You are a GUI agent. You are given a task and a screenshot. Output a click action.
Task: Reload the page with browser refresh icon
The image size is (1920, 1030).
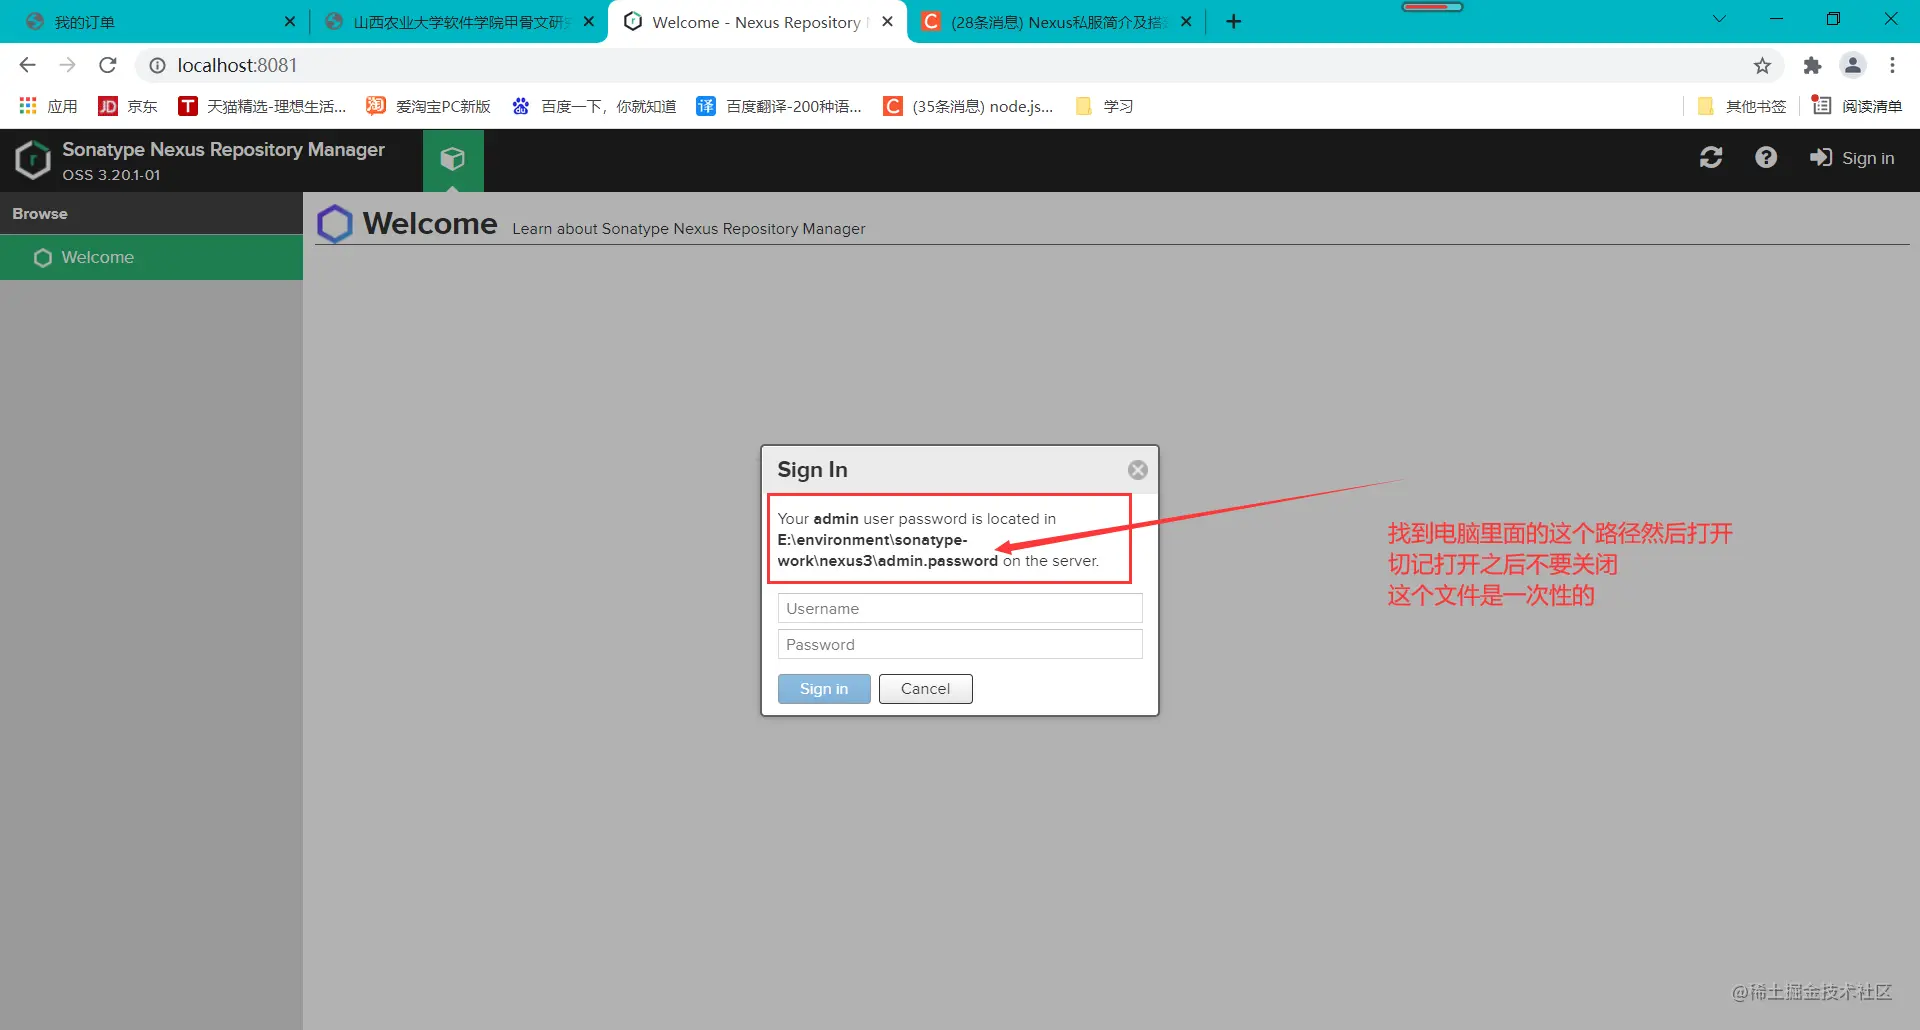point(108,65)
